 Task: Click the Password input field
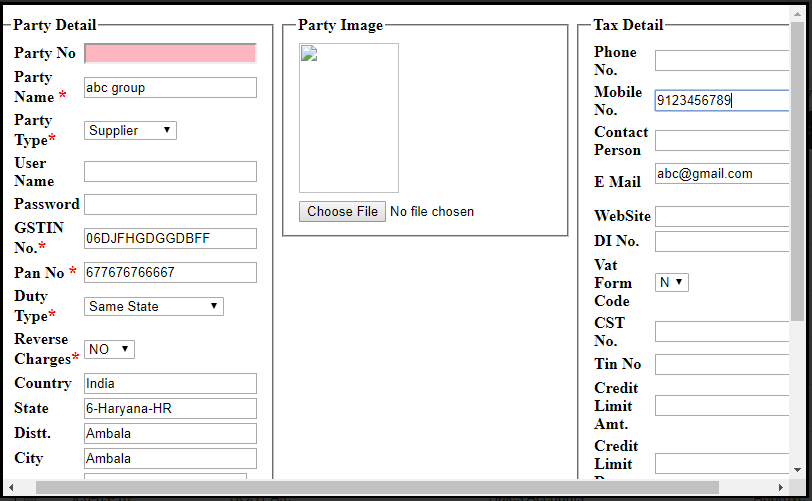pos(170,204)
